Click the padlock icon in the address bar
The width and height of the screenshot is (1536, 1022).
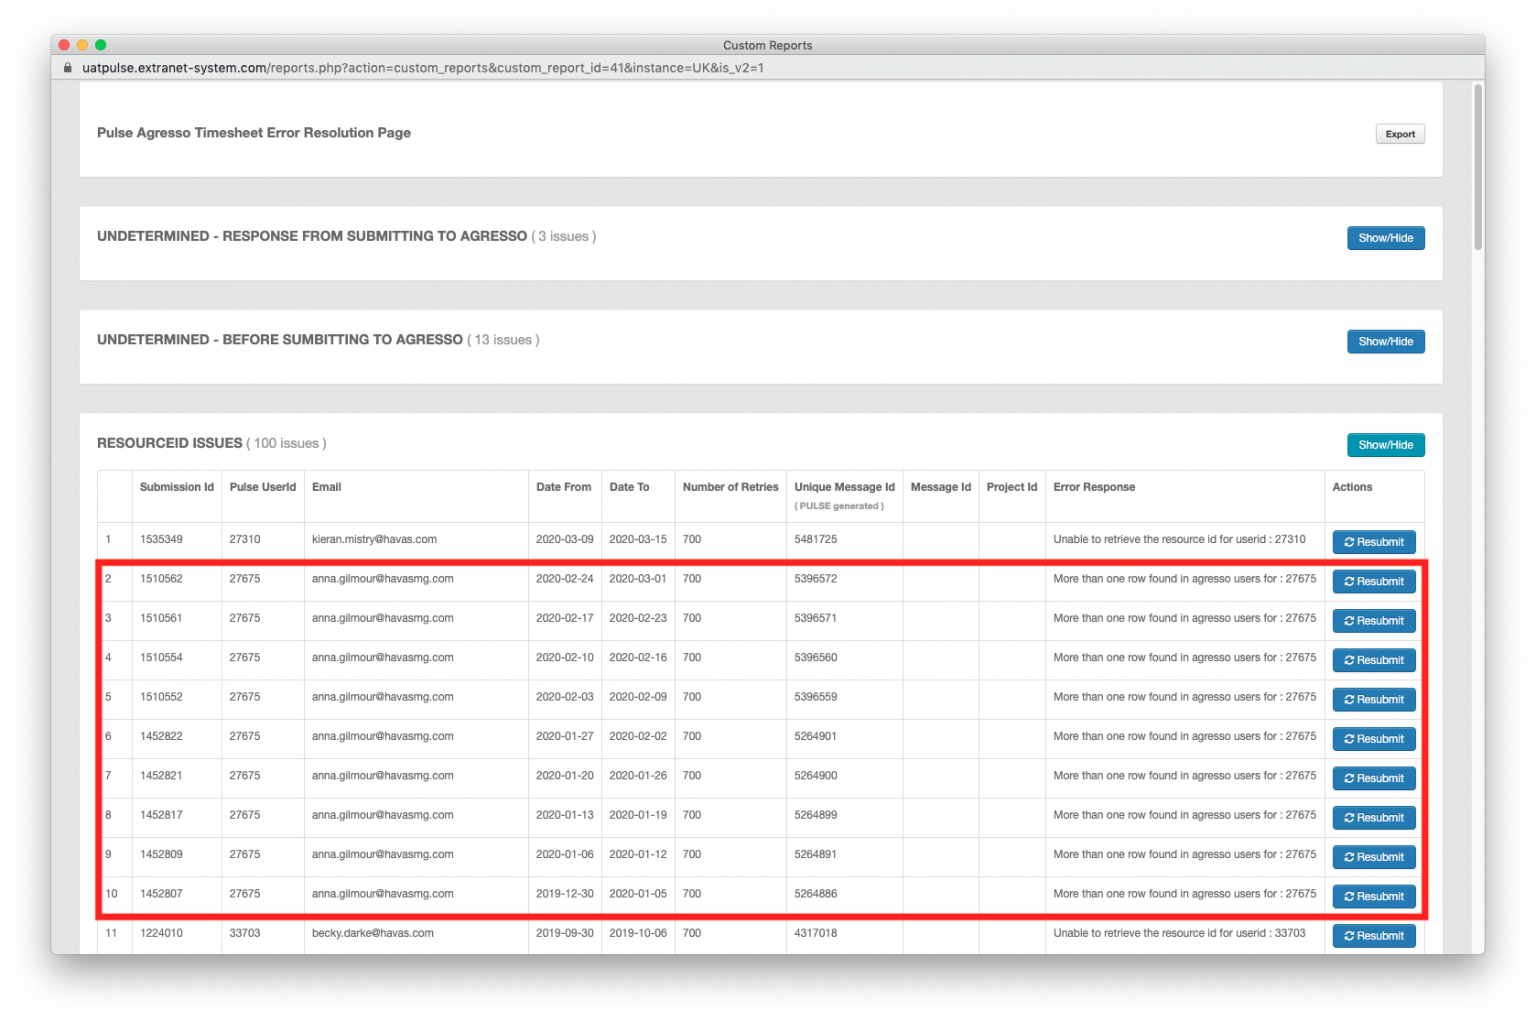click(67, 67)
